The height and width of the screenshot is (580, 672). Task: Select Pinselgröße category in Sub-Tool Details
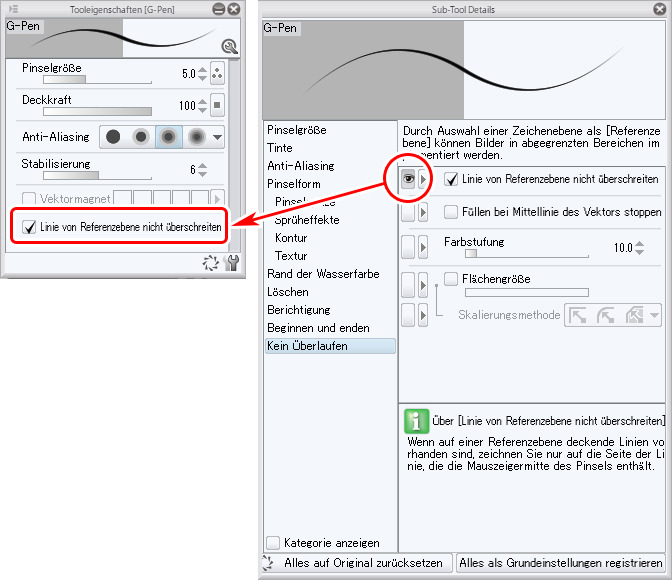click(x=330, y=130)
